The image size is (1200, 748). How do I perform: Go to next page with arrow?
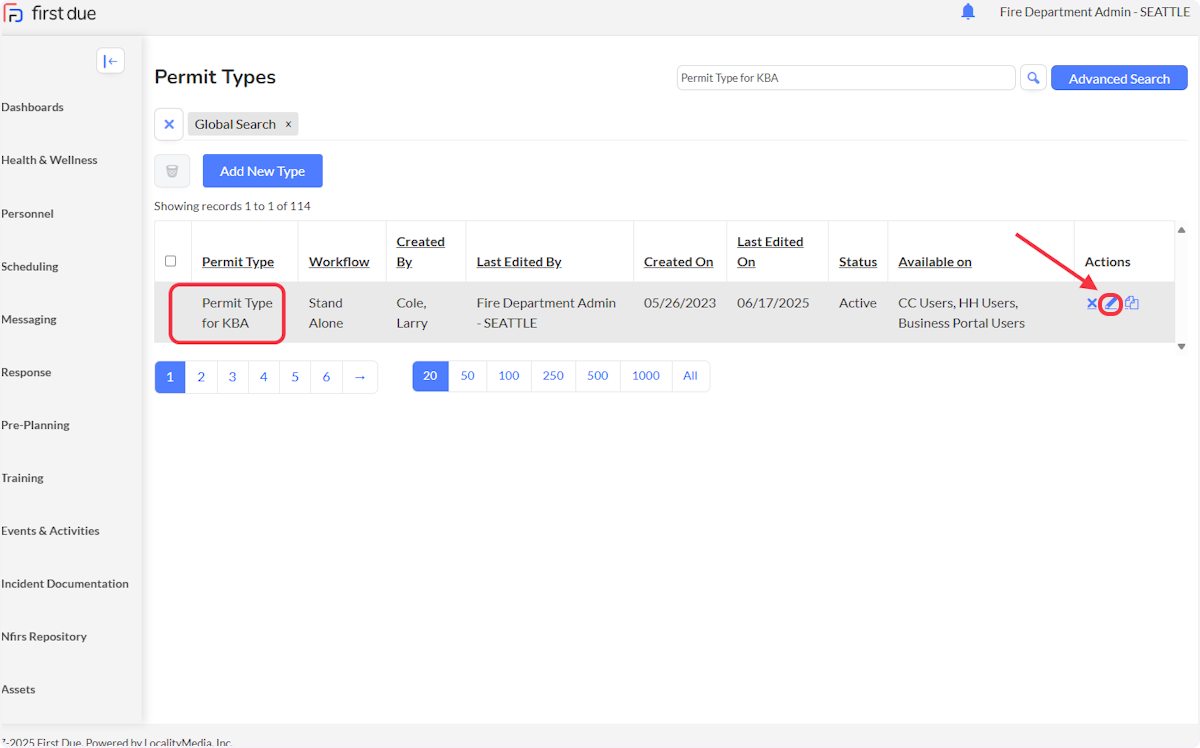click(x=360, y=376)
